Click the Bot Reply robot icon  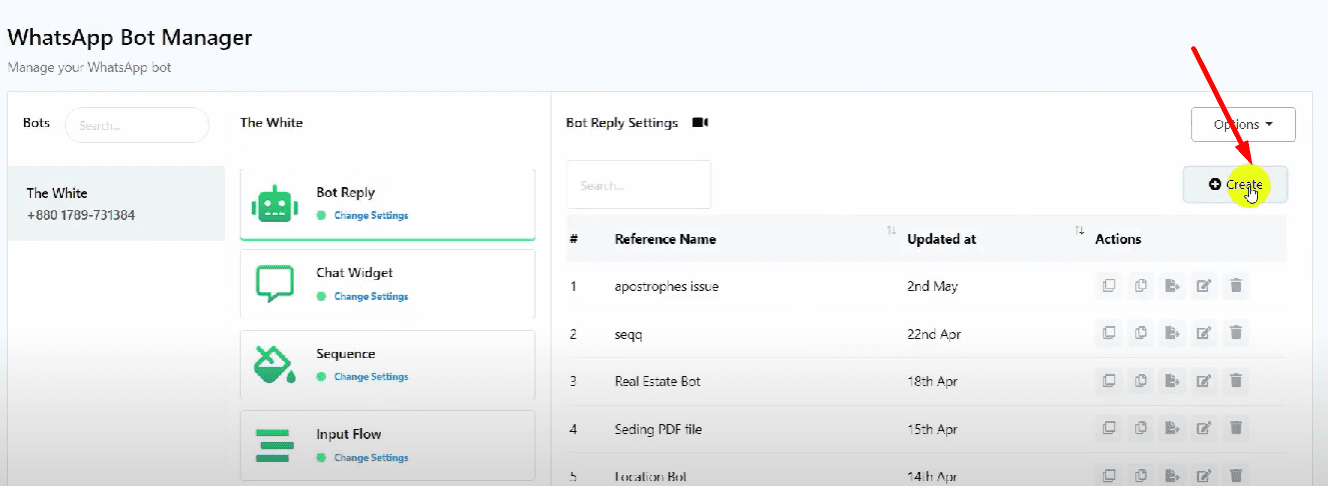(275, 204)
